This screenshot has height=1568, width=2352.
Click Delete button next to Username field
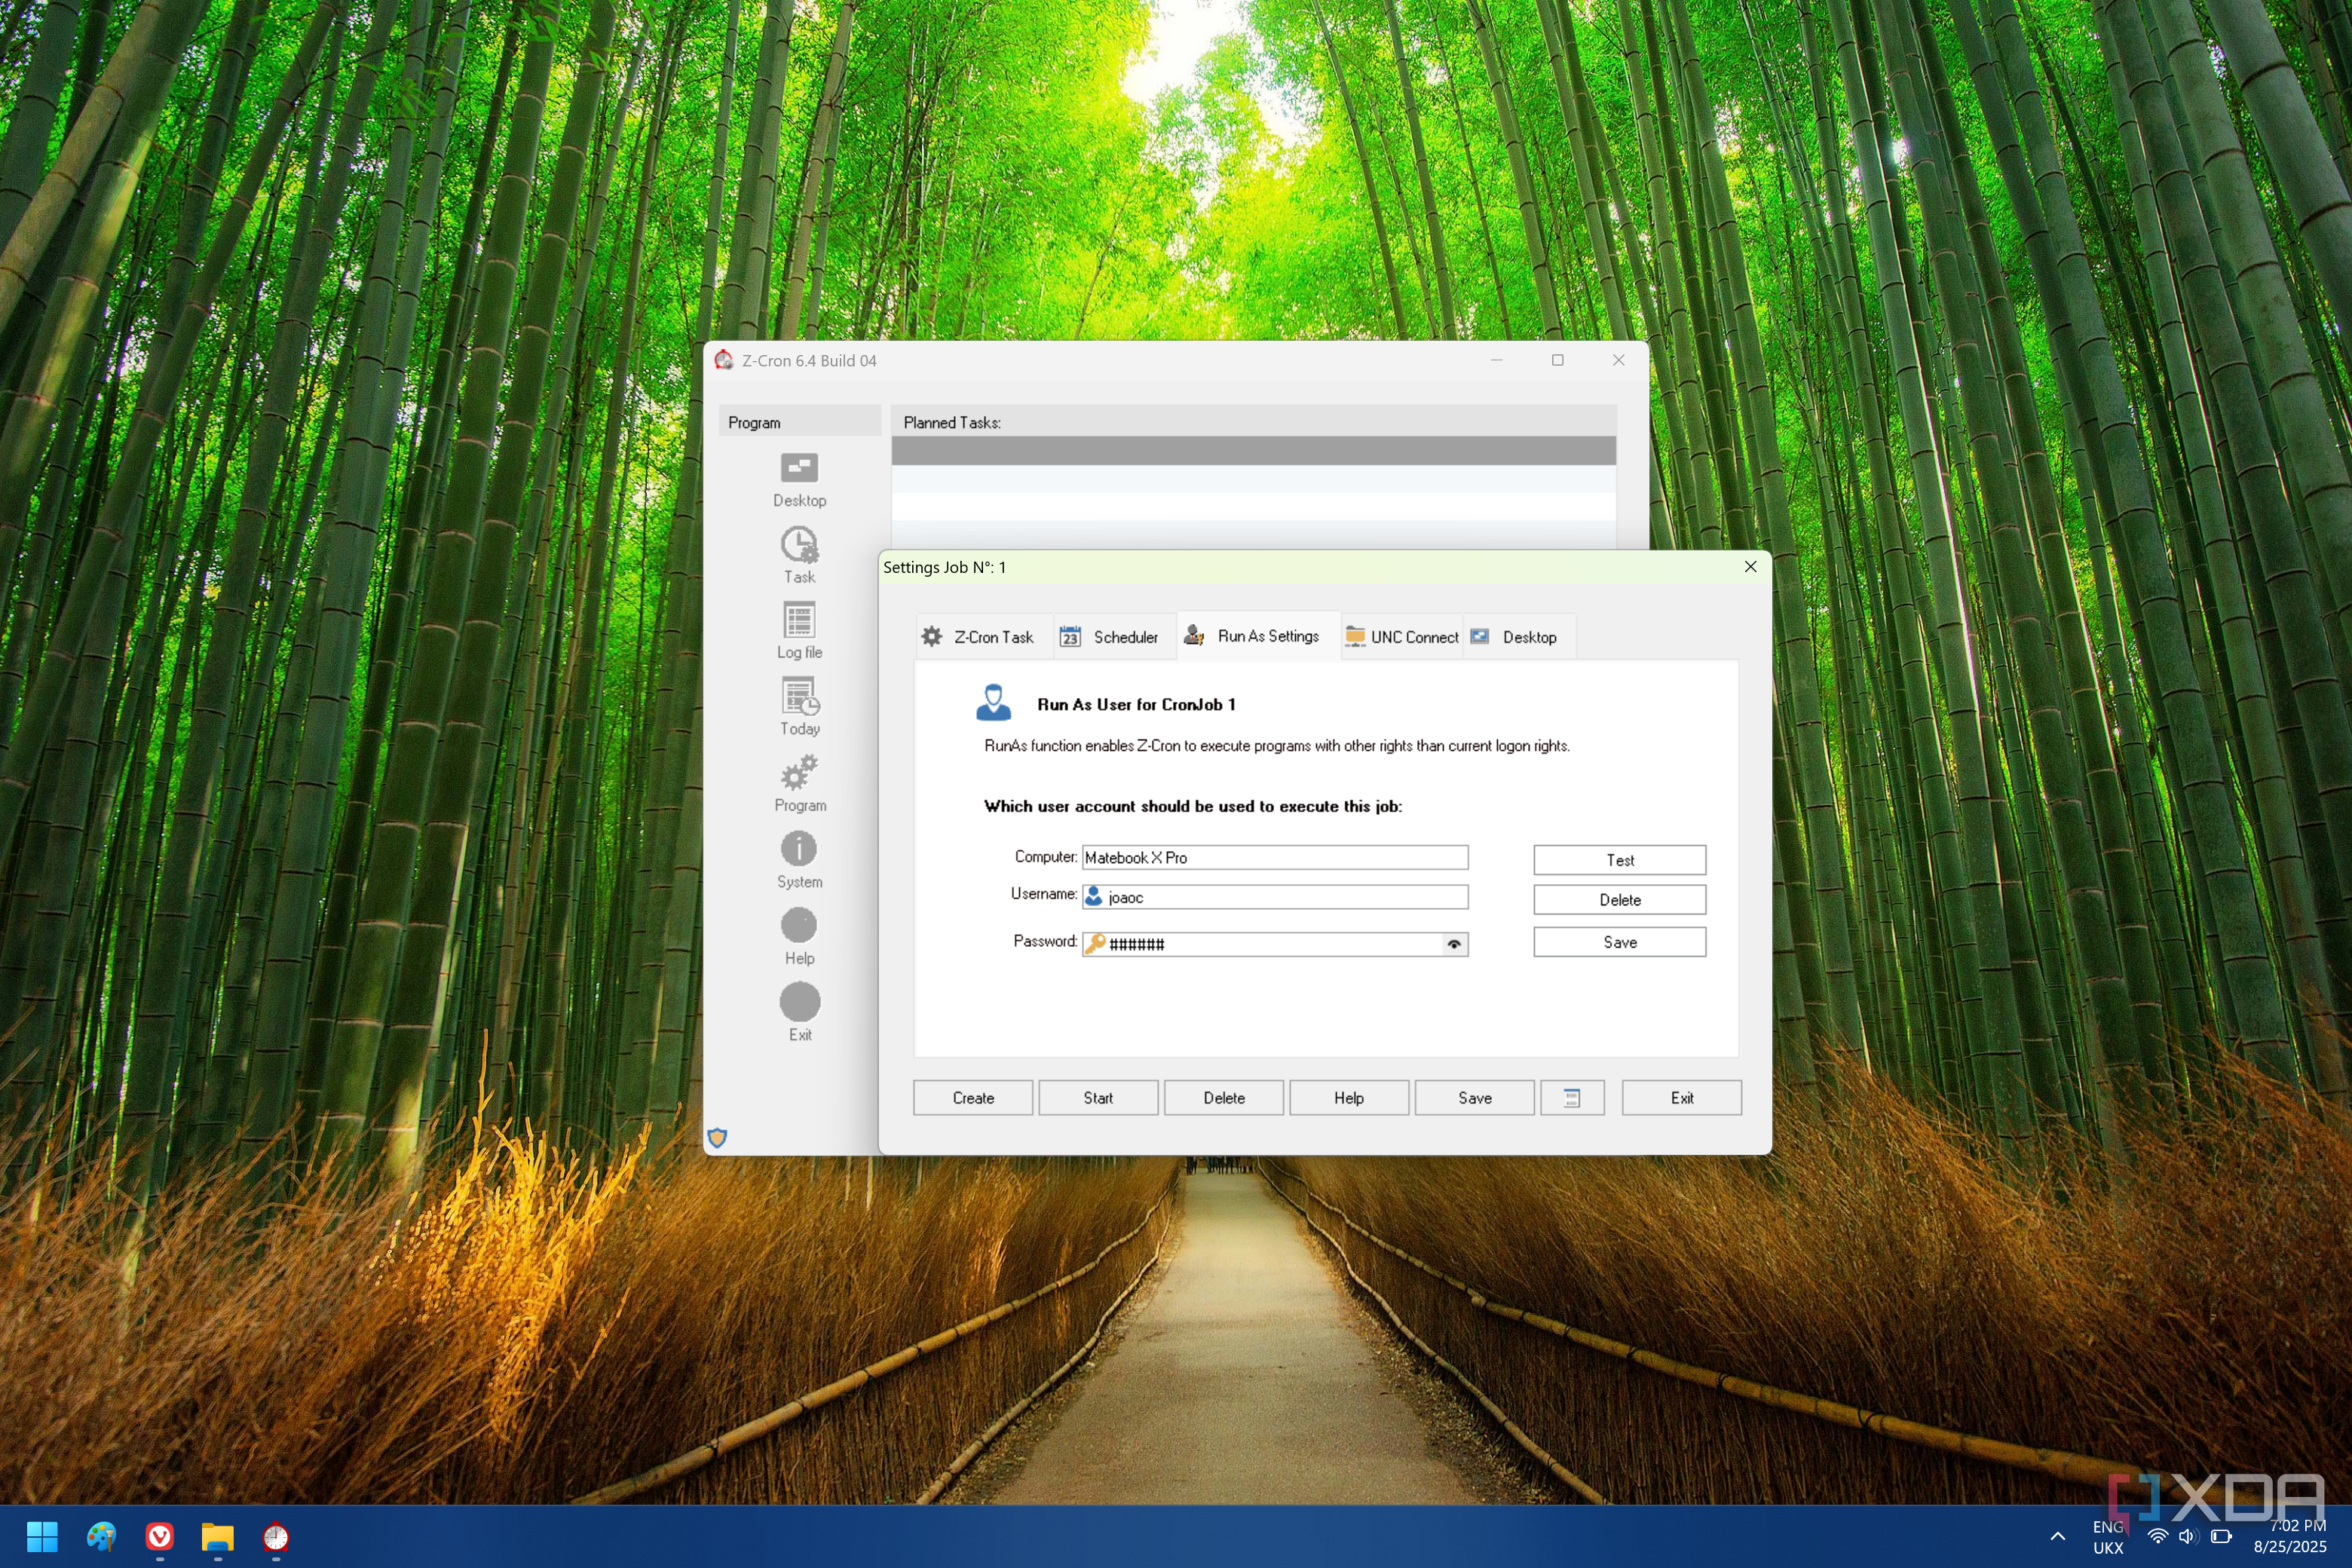click(1620, 900)
